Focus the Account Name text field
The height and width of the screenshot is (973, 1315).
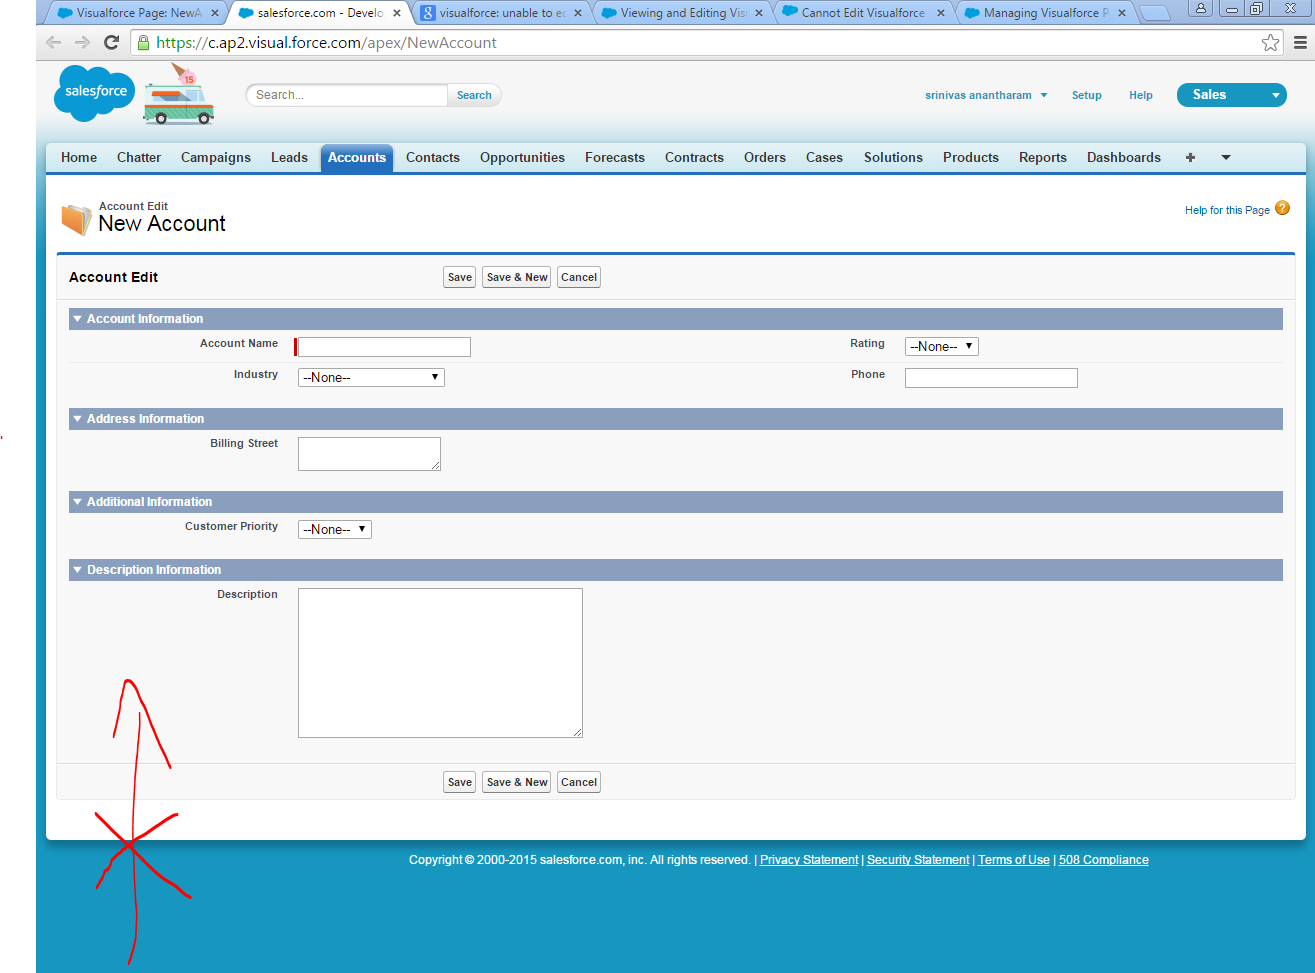tap(384, 347)
